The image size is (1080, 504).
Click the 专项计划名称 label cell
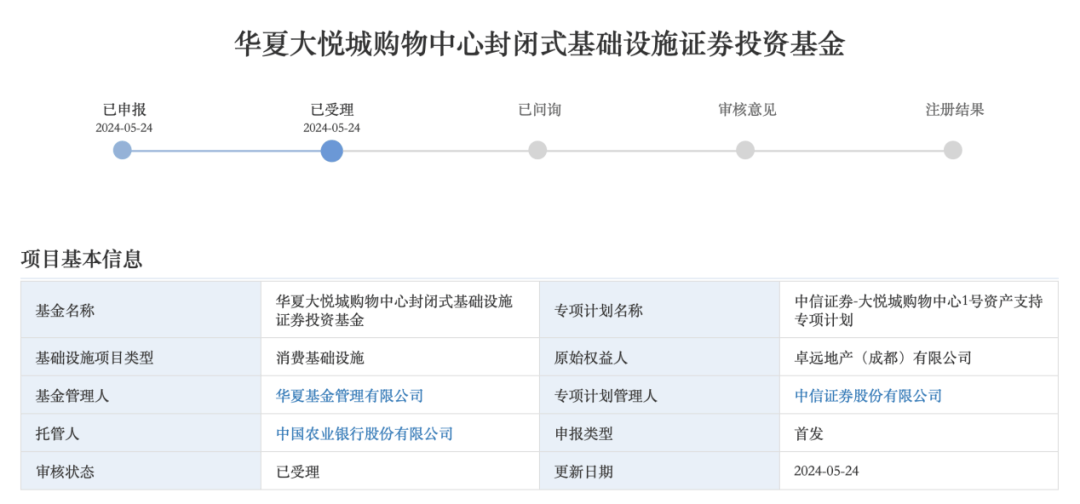click(x=659, y=310)
